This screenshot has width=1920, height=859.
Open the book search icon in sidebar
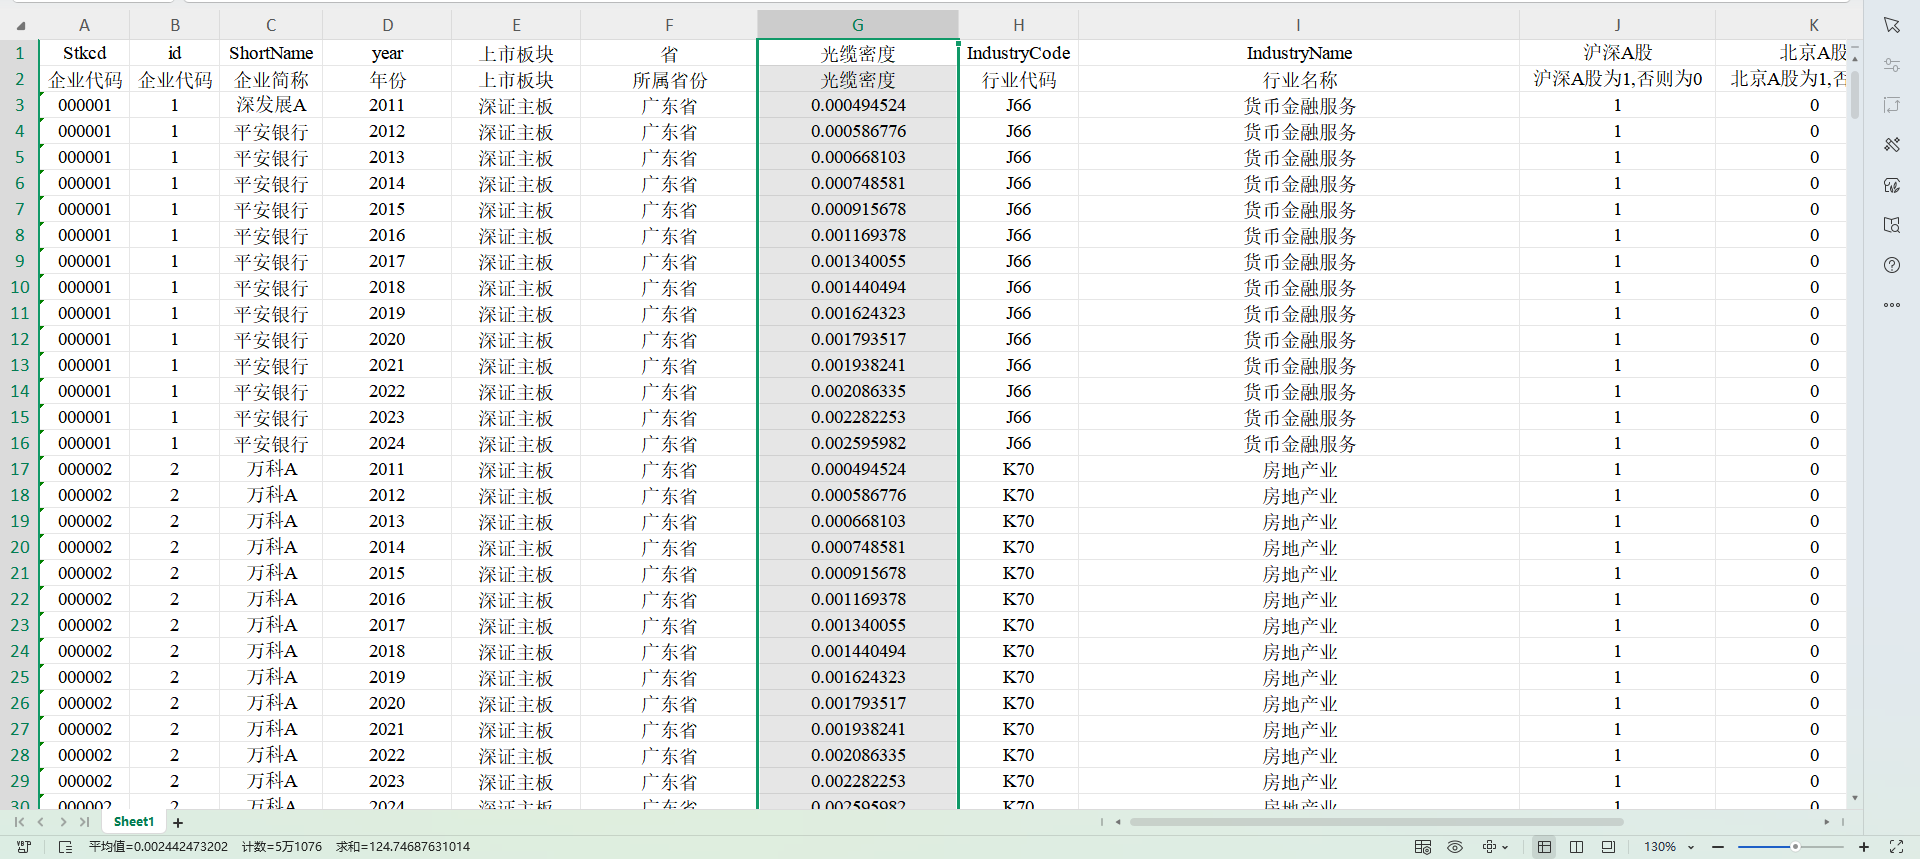1891,225
